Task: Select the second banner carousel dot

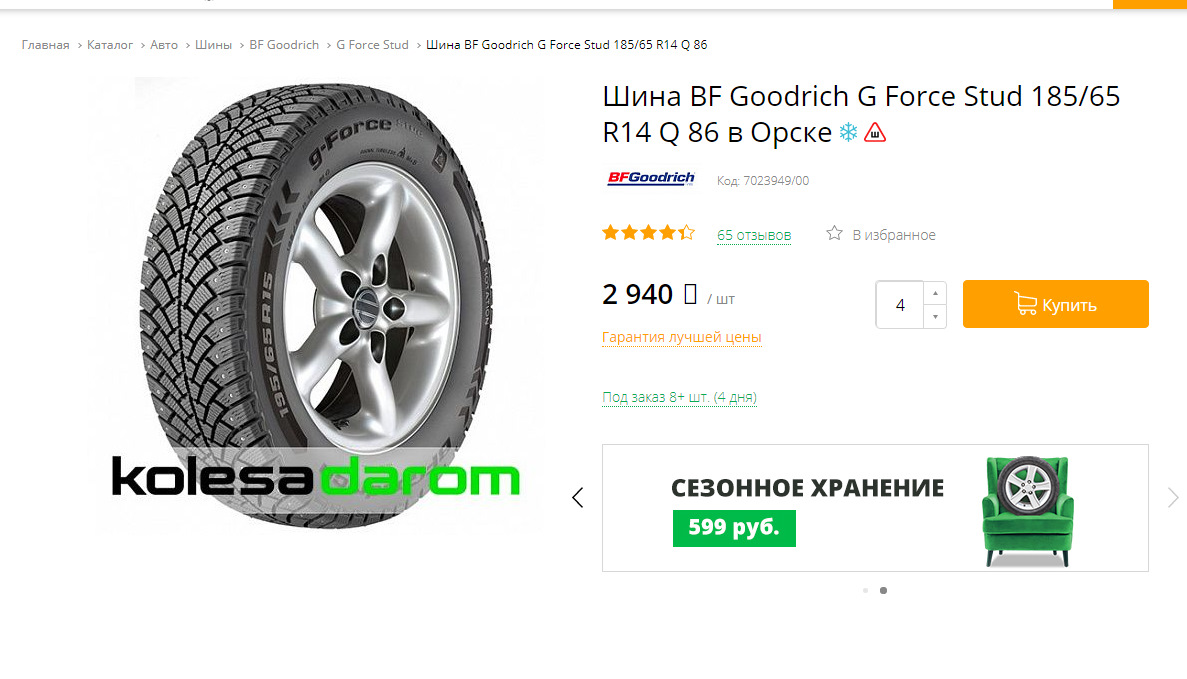Action: (883, 590)
